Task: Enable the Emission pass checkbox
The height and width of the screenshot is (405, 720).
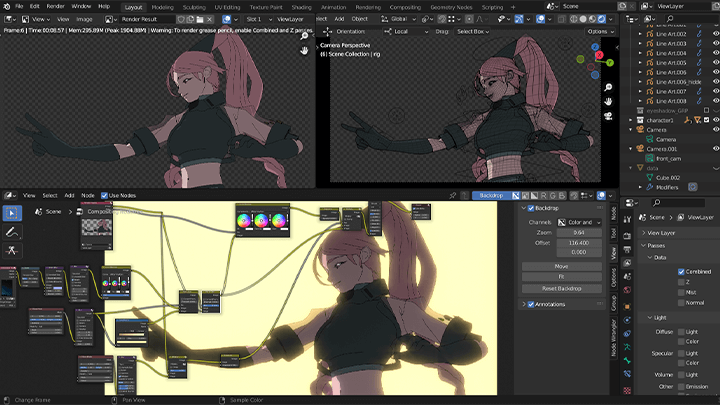Action: [x=681, y=387]
